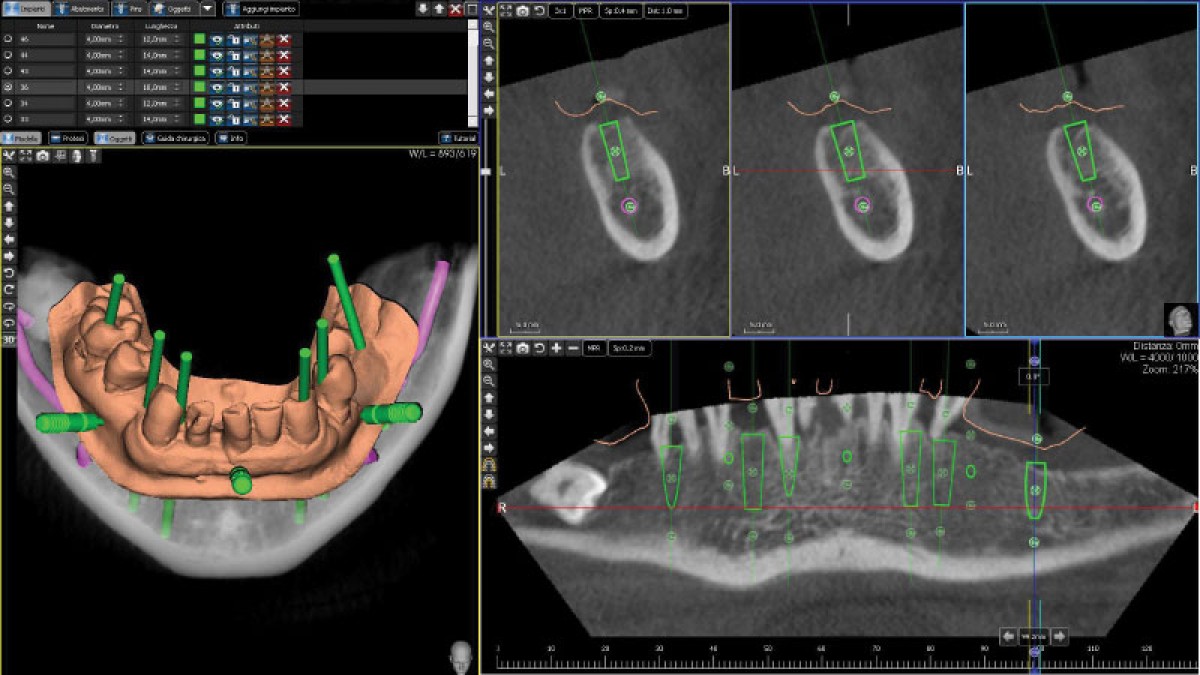
Task: Open settings wrench in cross-section view
Action: click(x=489, y=10)
